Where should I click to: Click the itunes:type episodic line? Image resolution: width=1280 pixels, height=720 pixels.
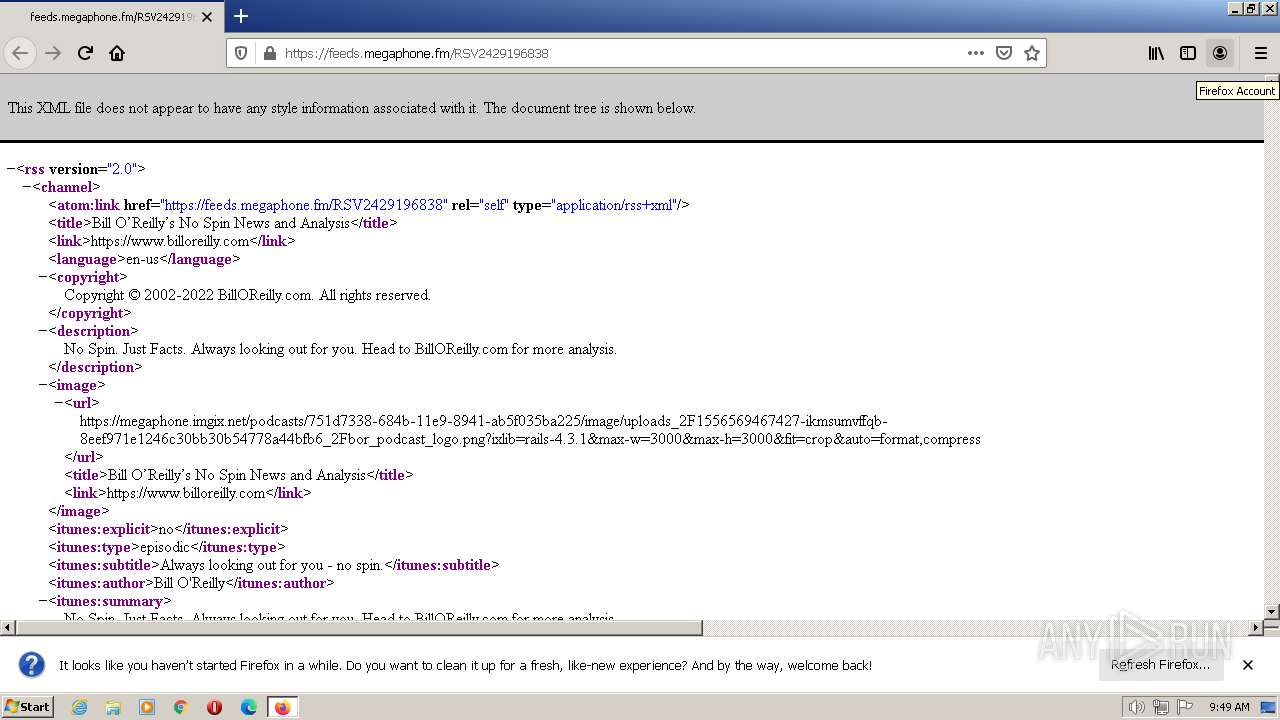click(167, 547)
